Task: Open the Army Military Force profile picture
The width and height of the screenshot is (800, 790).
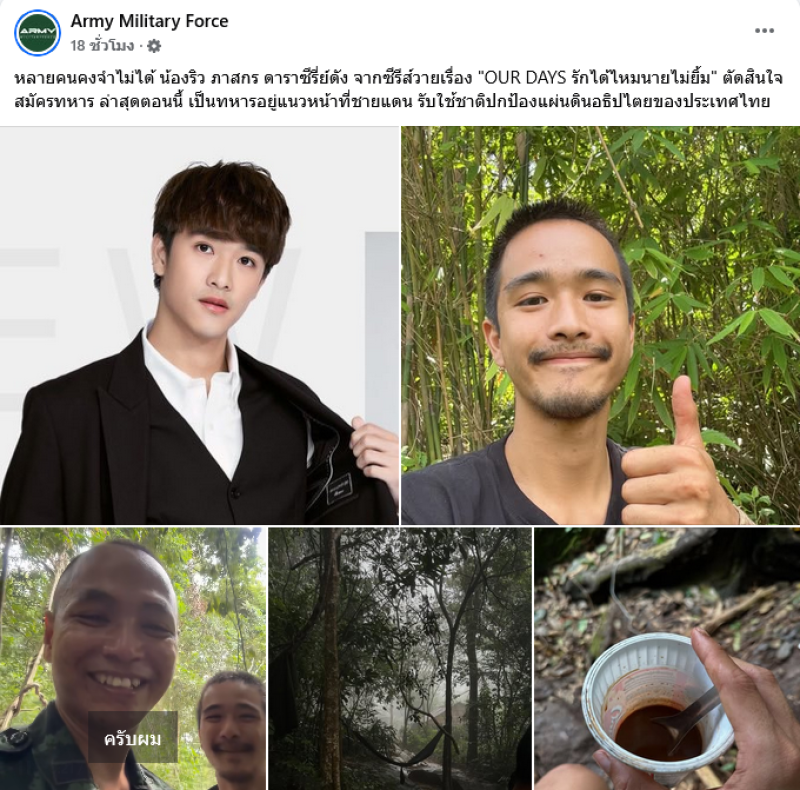Action: (37, 33)
